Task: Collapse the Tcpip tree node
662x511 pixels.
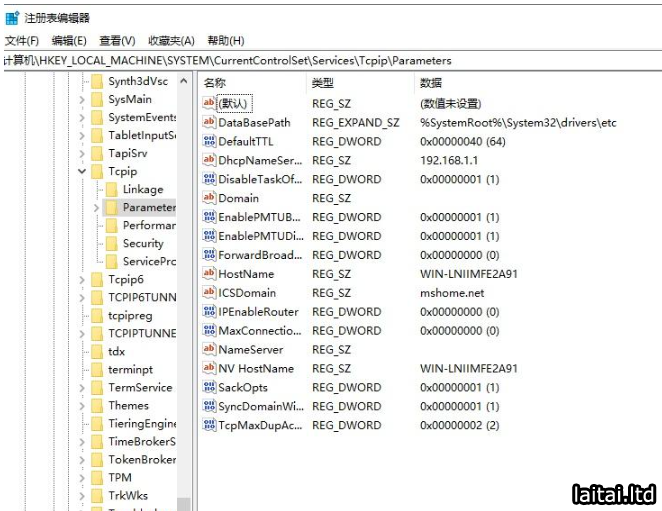Action: coord(82,172)
